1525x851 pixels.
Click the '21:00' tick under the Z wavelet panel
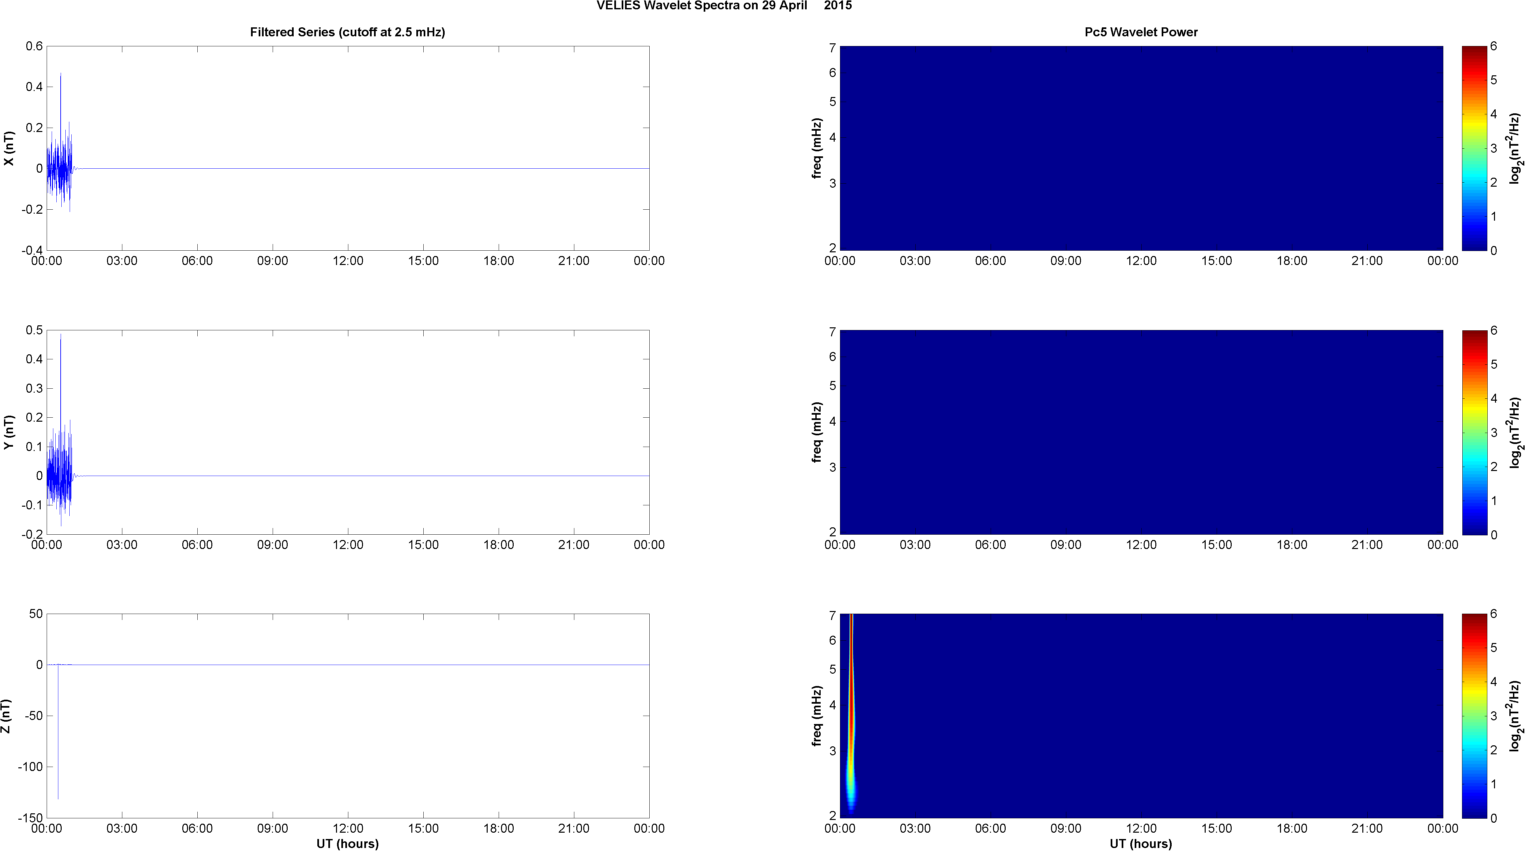tap(1367, 828)
